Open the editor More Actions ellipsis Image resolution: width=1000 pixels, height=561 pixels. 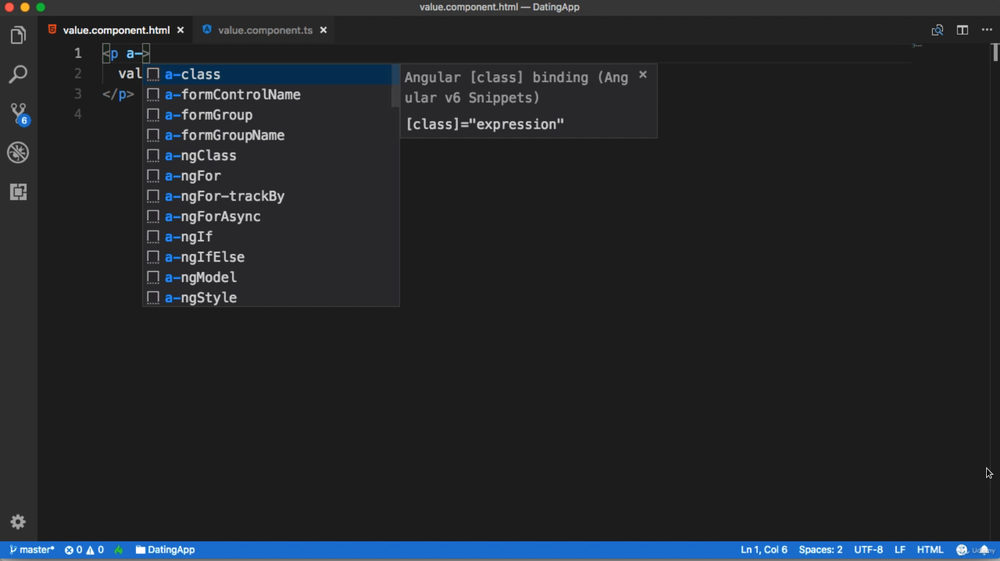click(987, 30)
